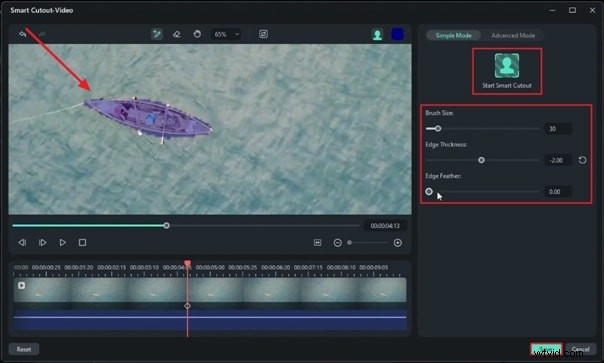
Task: Reset Edge Thickness to default
Action: pyautogui.click(x=582, y=160)
